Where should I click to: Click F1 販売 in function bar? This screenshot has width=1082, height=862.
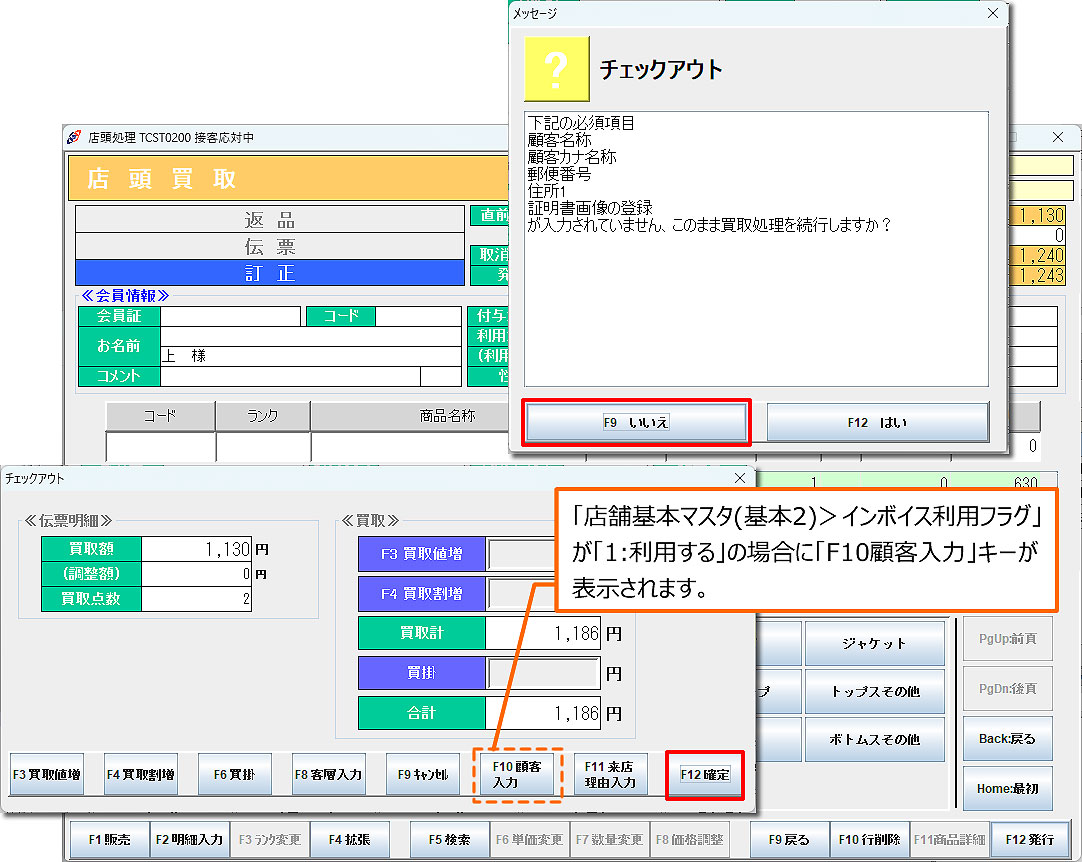(109, 839)
